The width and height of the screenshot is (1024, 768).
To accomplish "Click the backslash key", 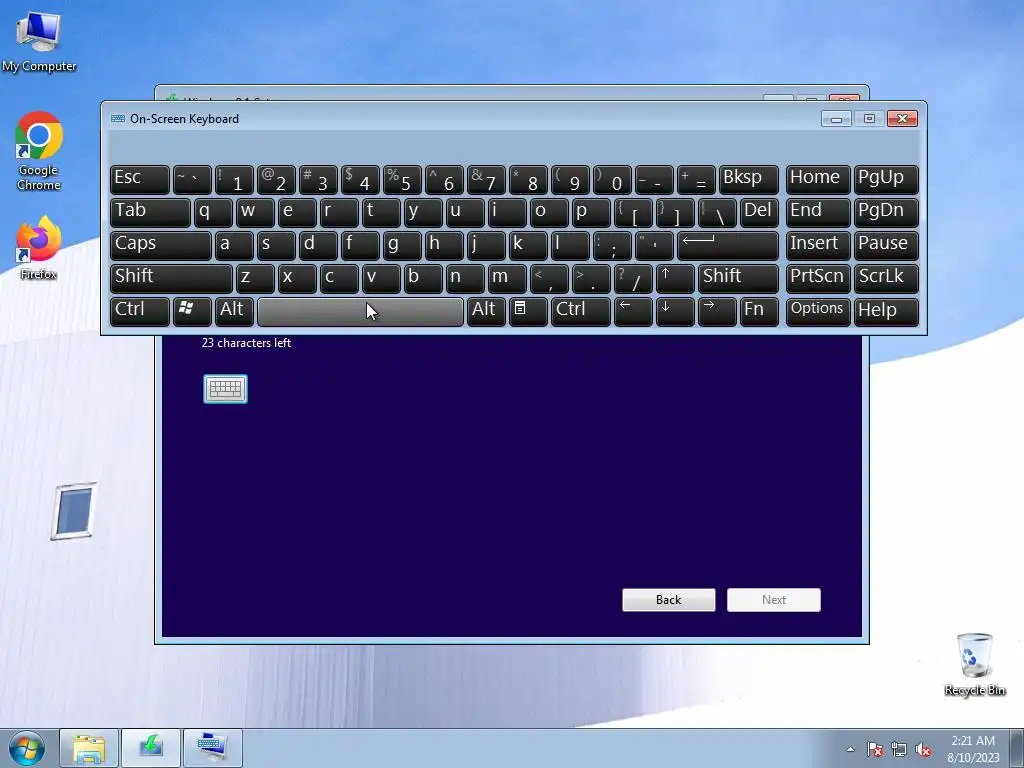I will (717, 212).
